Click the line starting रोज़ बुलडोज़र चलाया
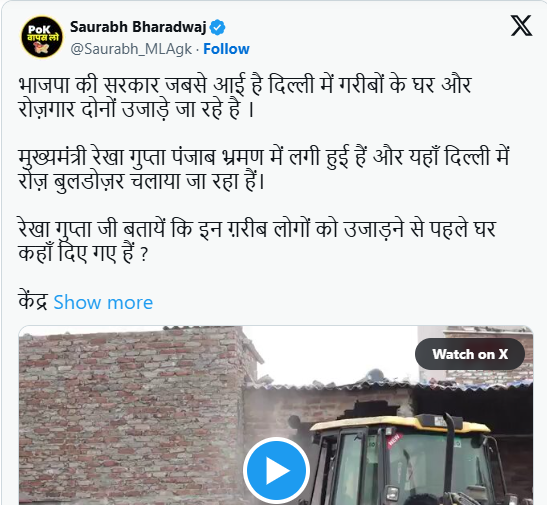The image size is (547, 505). pos(142,181)
